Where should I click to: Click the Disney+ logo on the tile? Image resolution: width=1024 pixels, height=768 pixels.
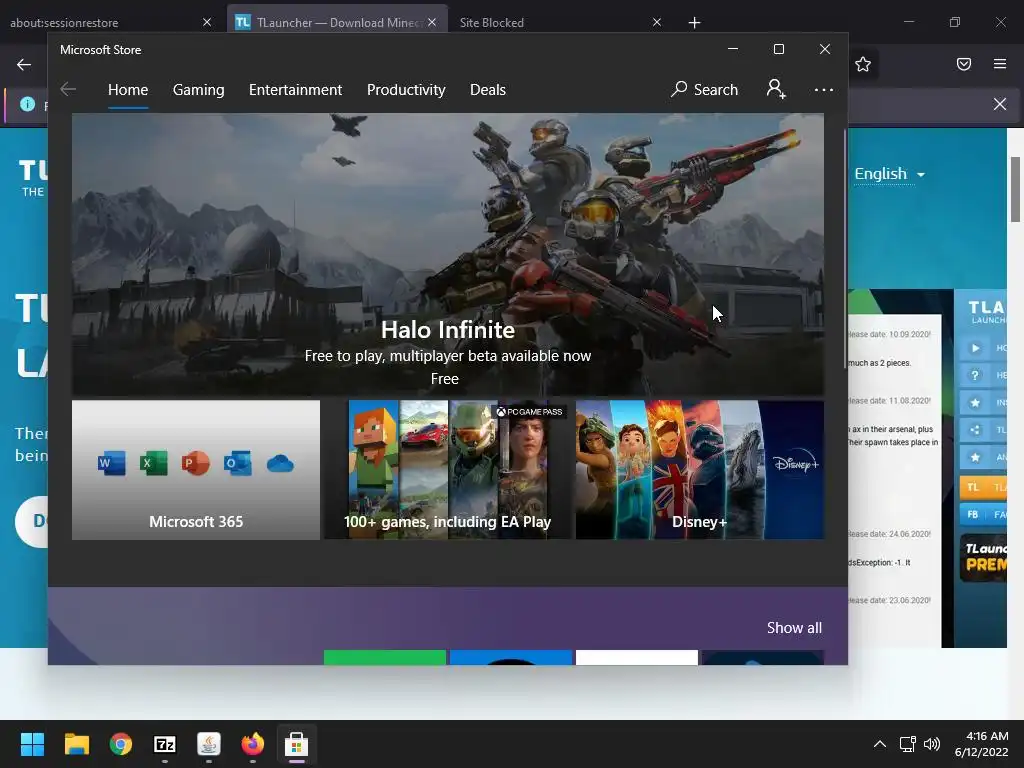point(795,463)
